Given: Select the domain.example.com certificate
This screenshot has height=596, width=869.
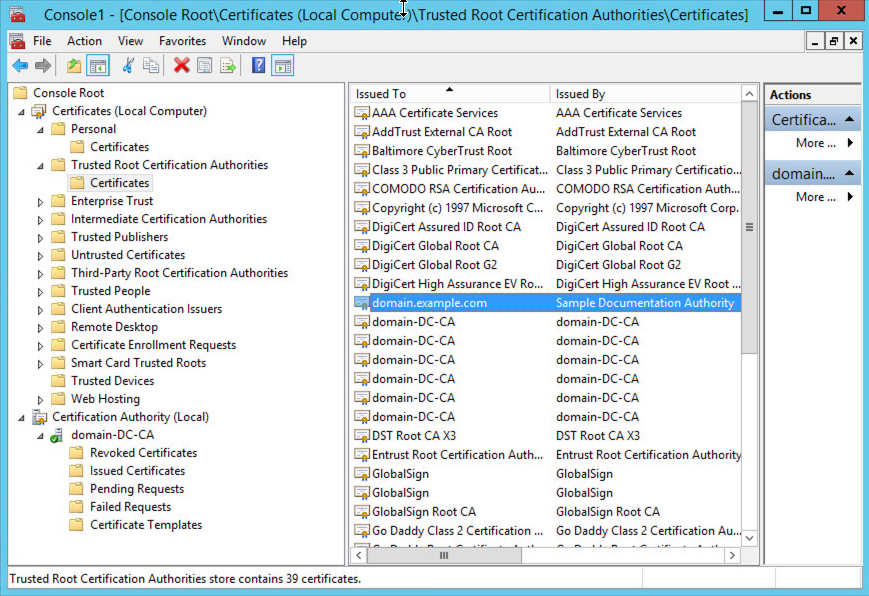Looking at the screenshot, I should point(430,302).
